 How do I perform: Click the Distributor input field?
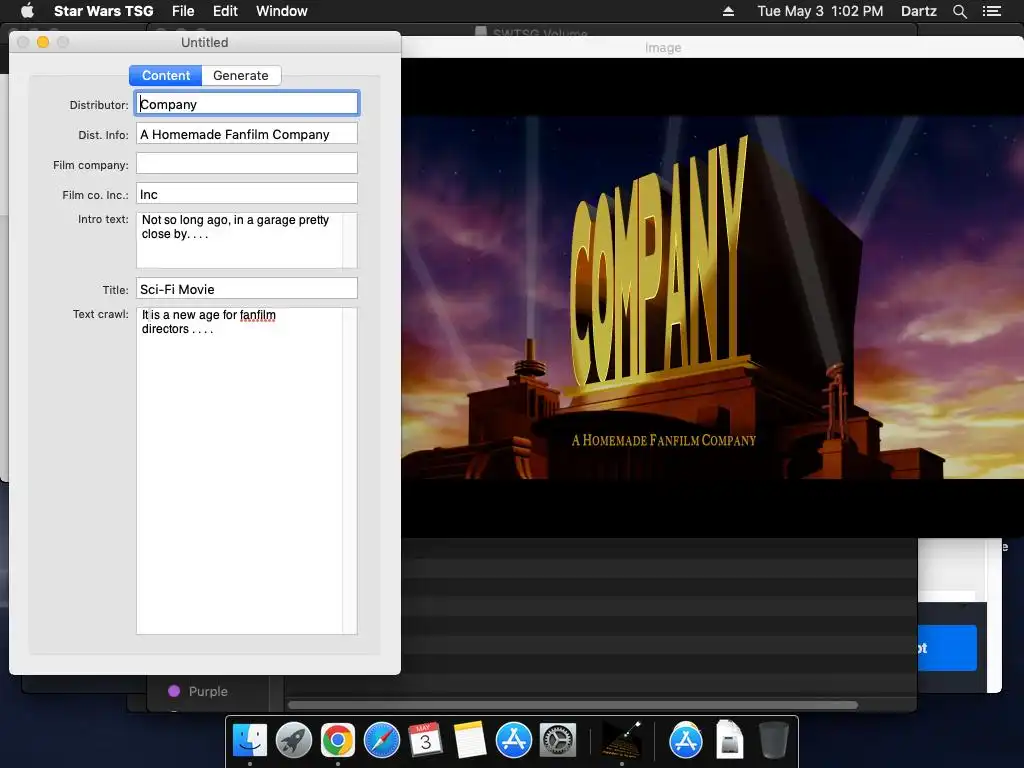247,104
